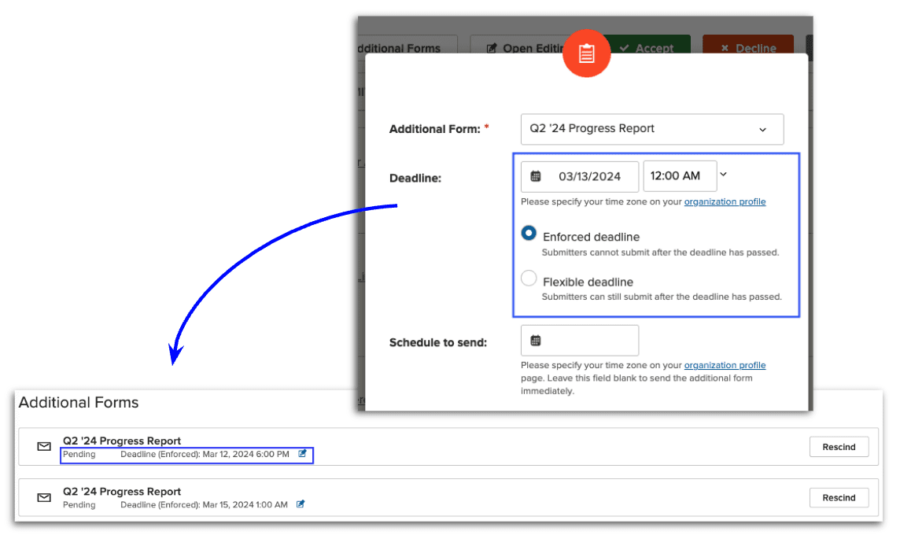Click X icon on Decline button
The width and height of the screenshot is (900, 535).
[x=724, y=48]
